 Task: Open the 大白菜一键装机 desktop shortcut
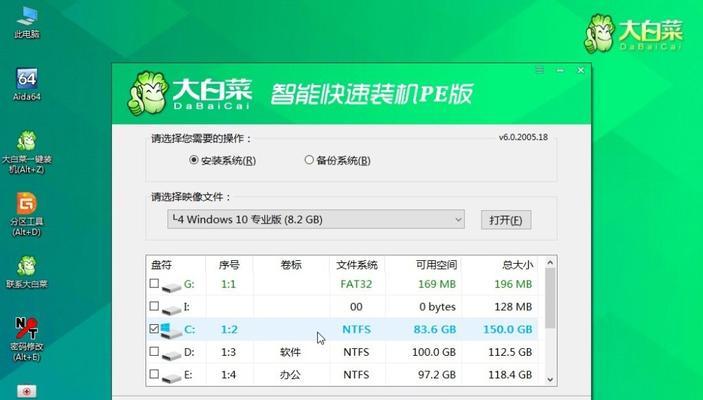click(27, 152)
